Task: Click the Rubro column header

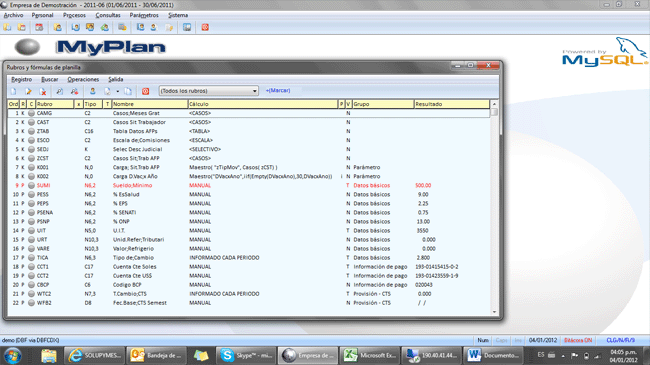Action: (x=54, y=104)
